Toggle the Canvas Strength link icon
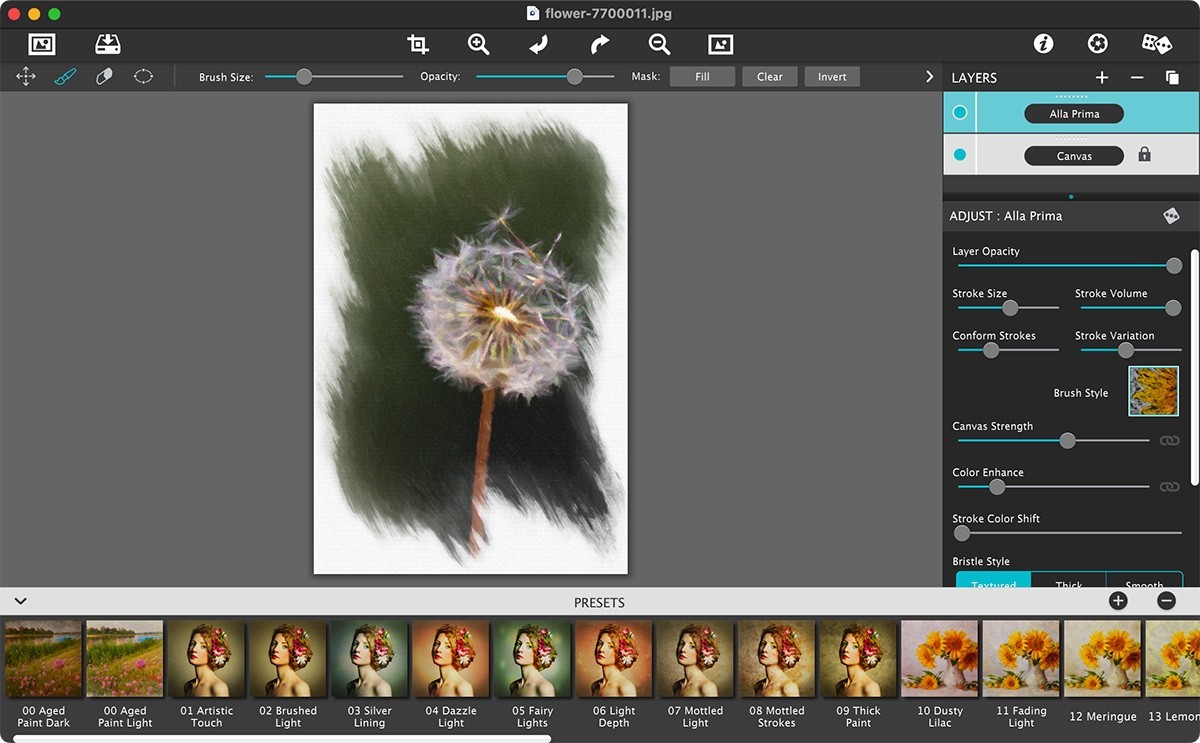 [x=1169, y=440]
